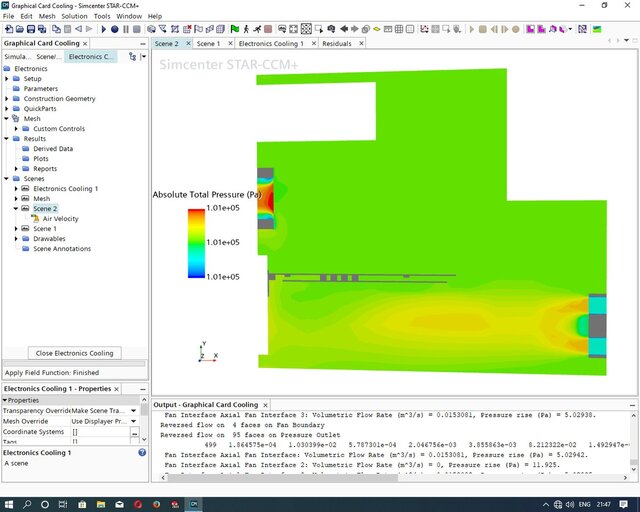Click the New Simulation toolbar icon
Image resolution: width=640 pixels, height=512 pixels.
[x=9, y=29]
